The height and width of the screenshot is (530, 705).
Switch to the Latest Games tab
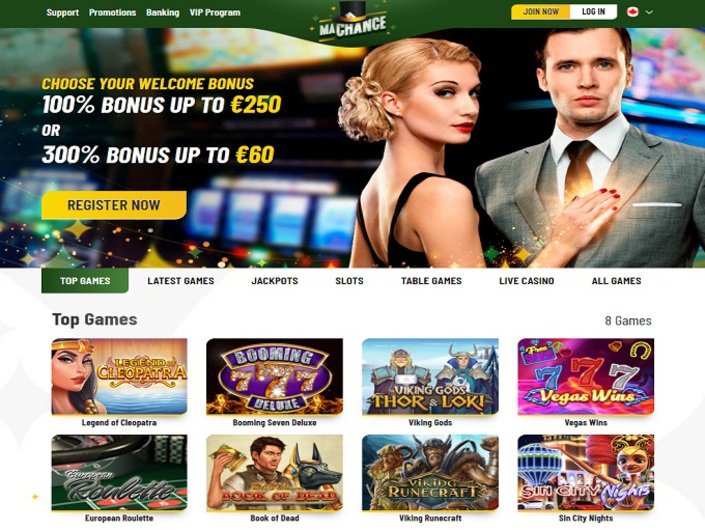(x=181, y=281)
